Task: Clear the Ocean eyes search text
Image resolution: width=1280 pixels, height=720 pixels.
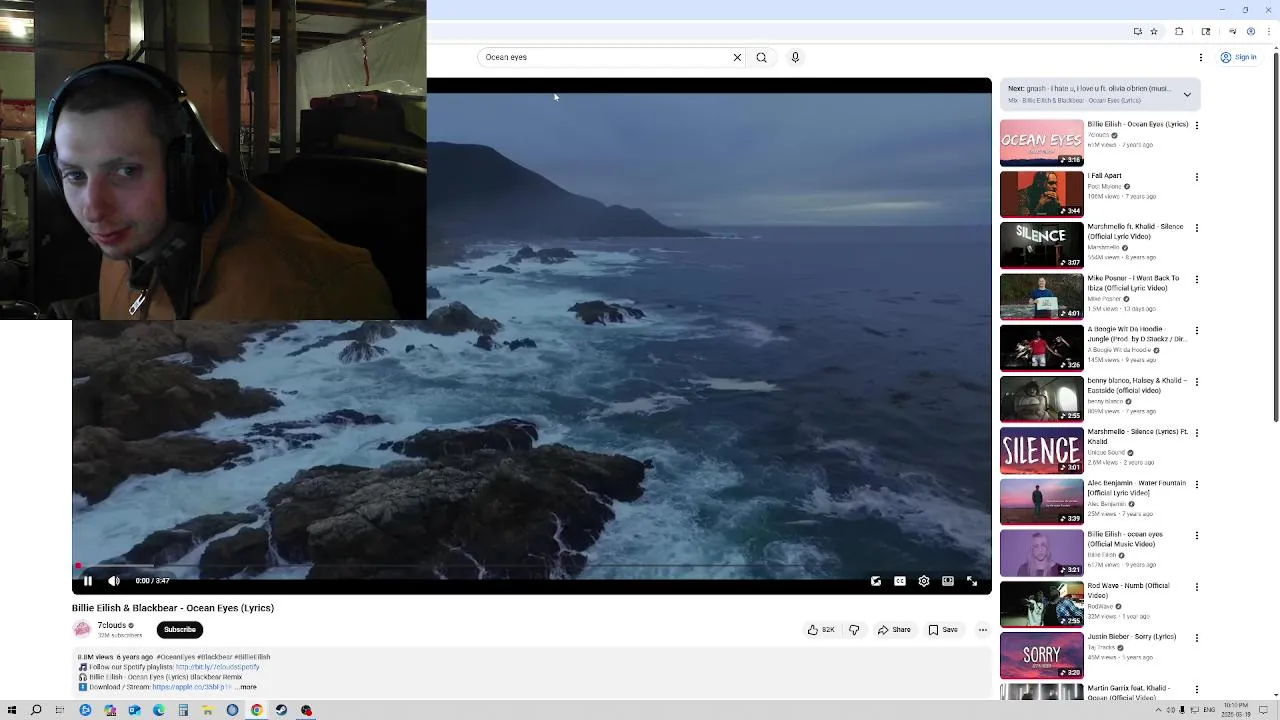Action: coord(738,57)
